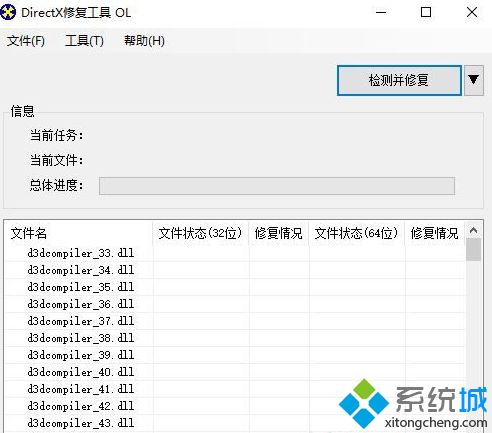Viewport: 492px width, 433px height.
Task: Select row d3dcompiler_39.dll
Action: (235, 355)
